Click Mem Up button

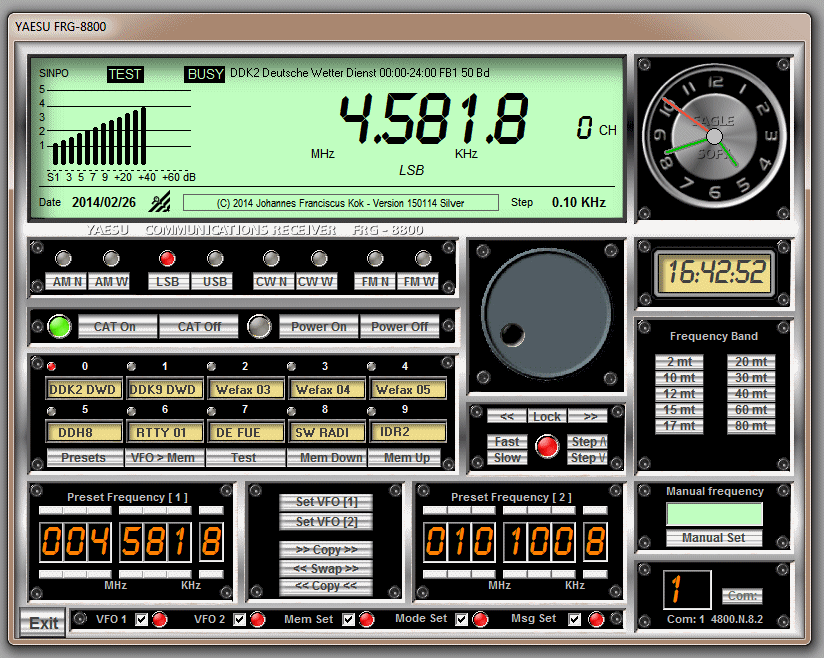[x=405, y=458]
